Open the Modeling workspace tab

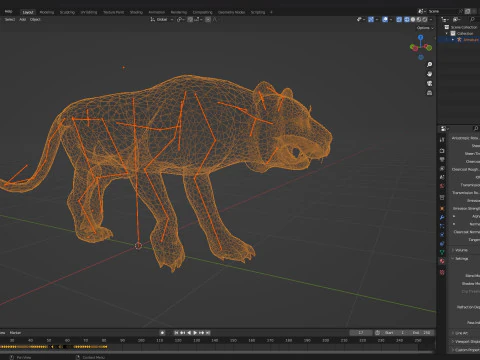47,12
